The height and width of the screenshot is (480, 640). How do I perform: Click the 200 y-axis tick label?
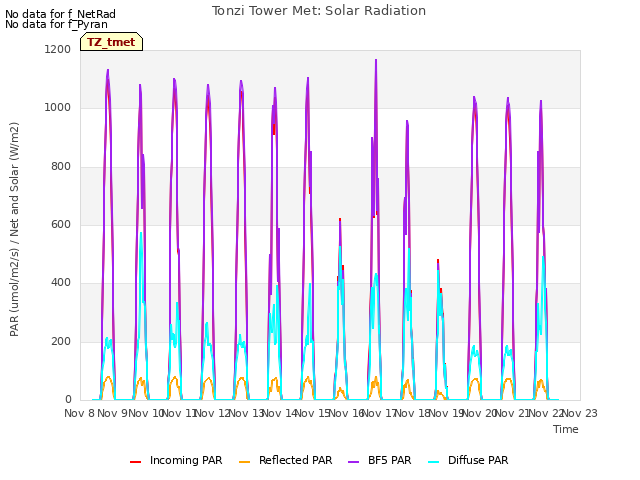(x=61, y=342)
